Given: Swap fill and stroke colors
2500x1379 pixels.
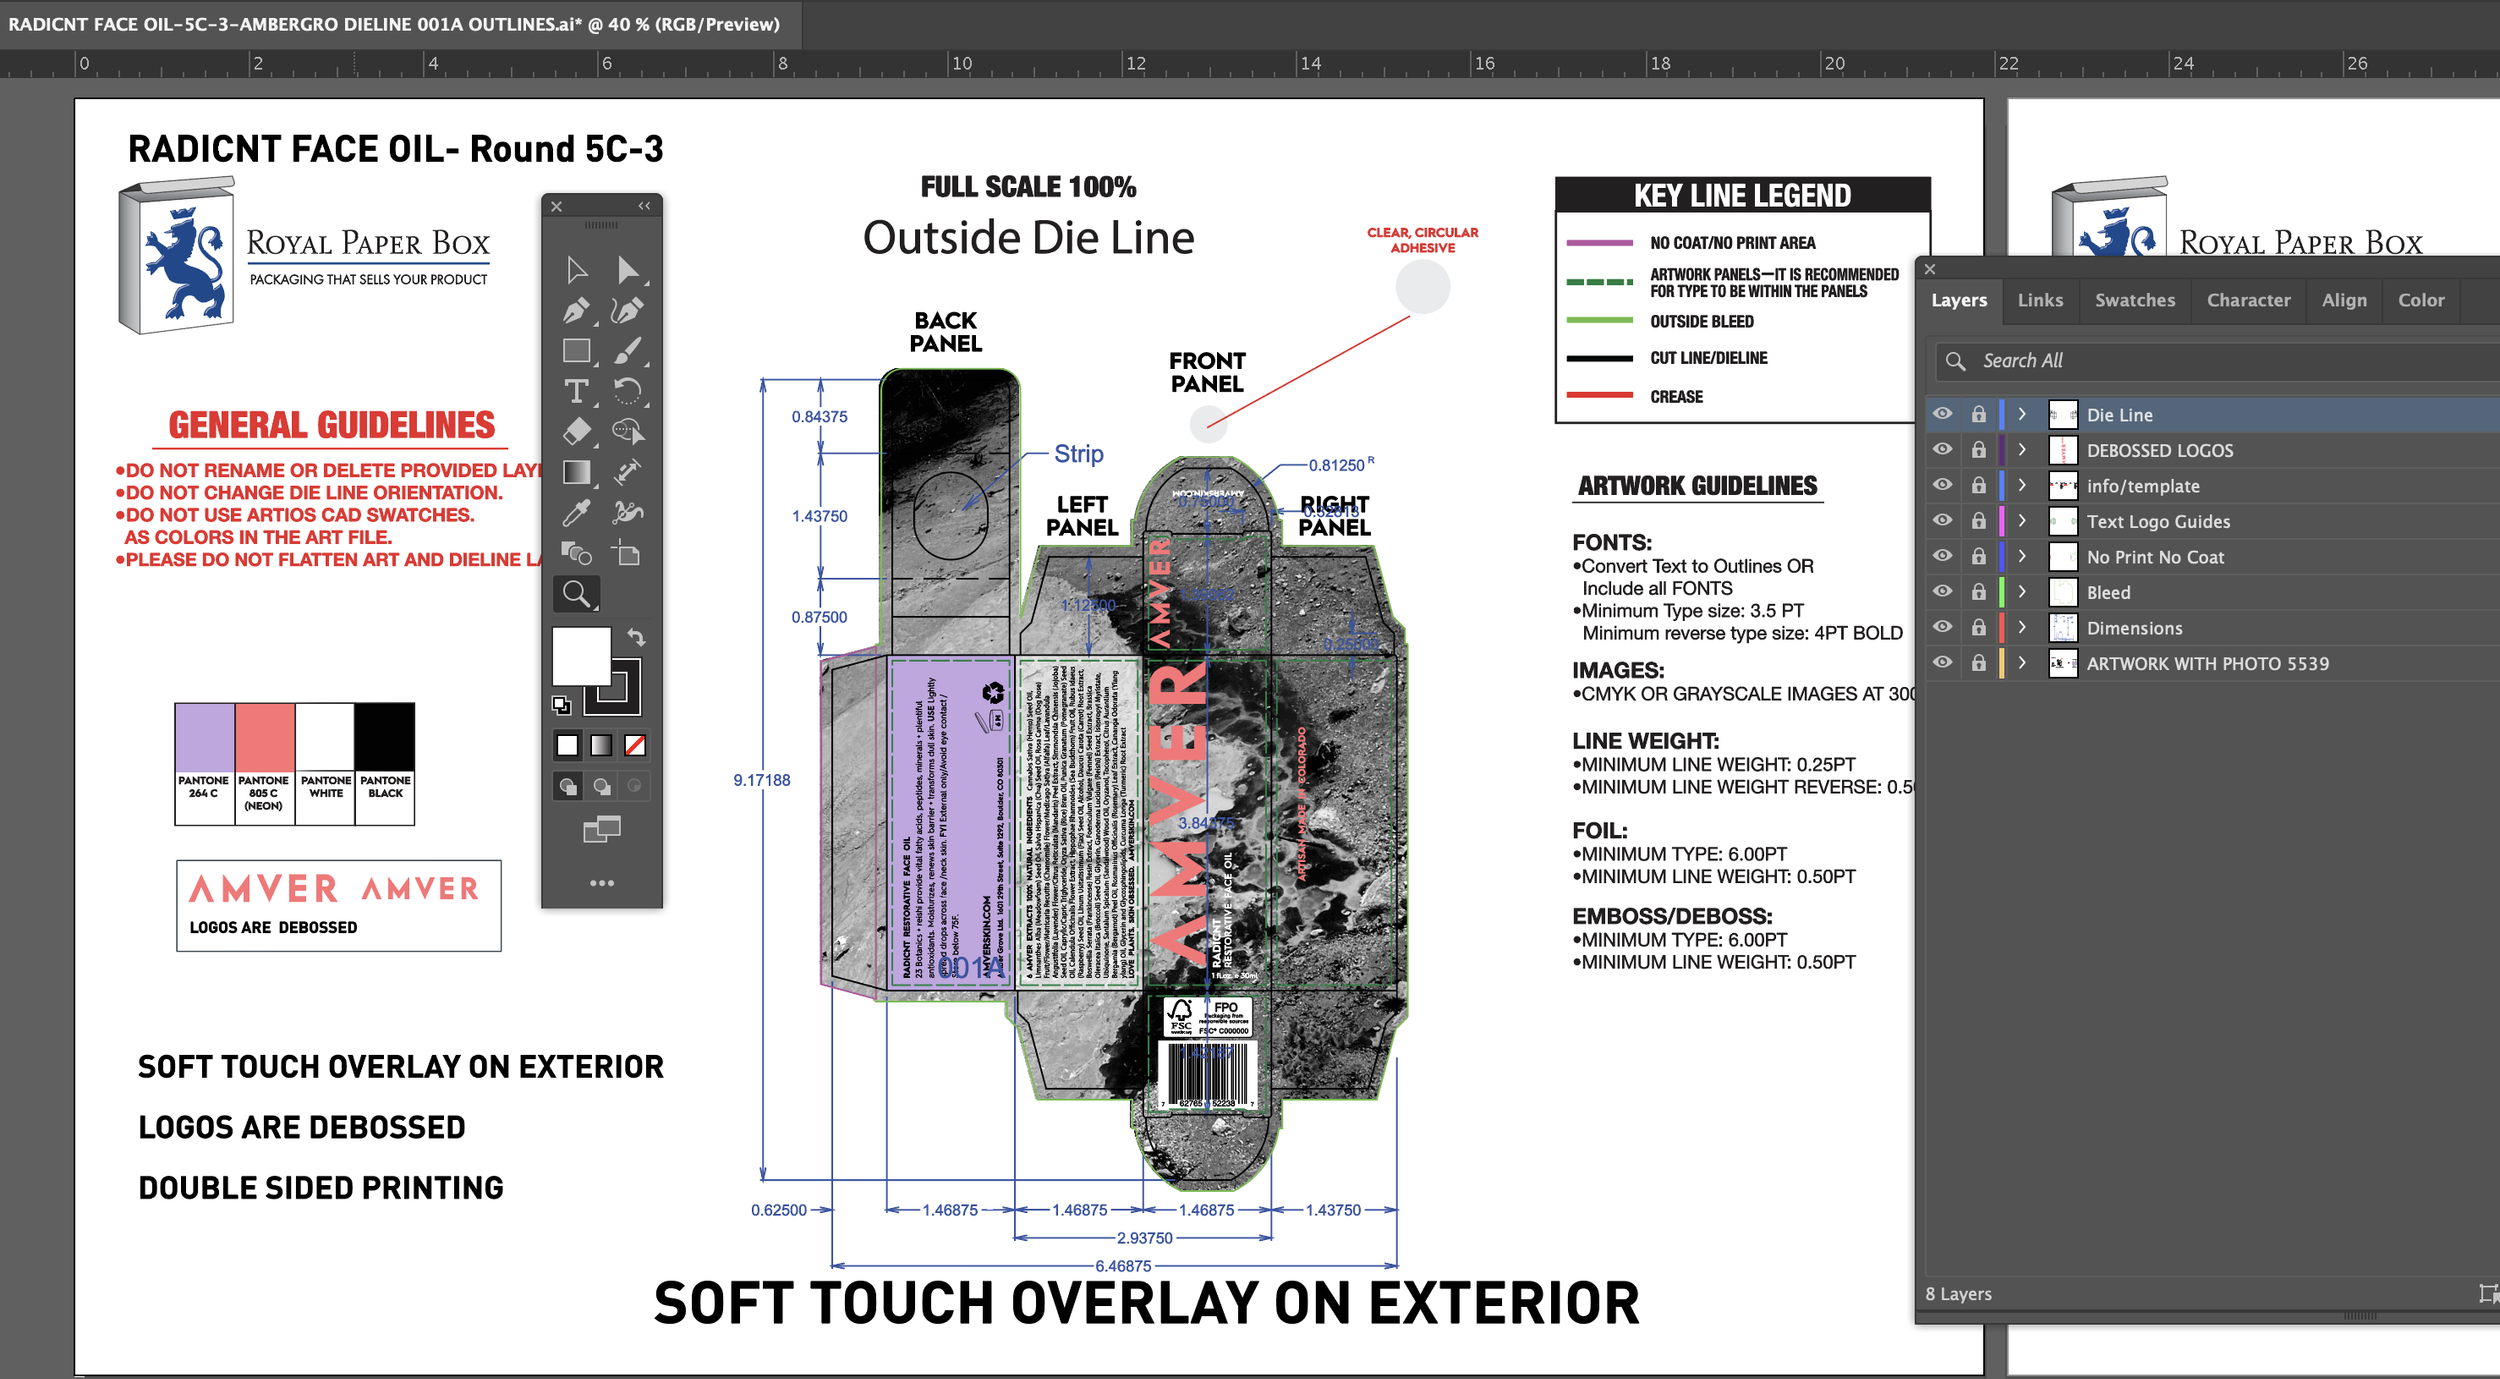Looking at the screenshot, I should [636, 638].
